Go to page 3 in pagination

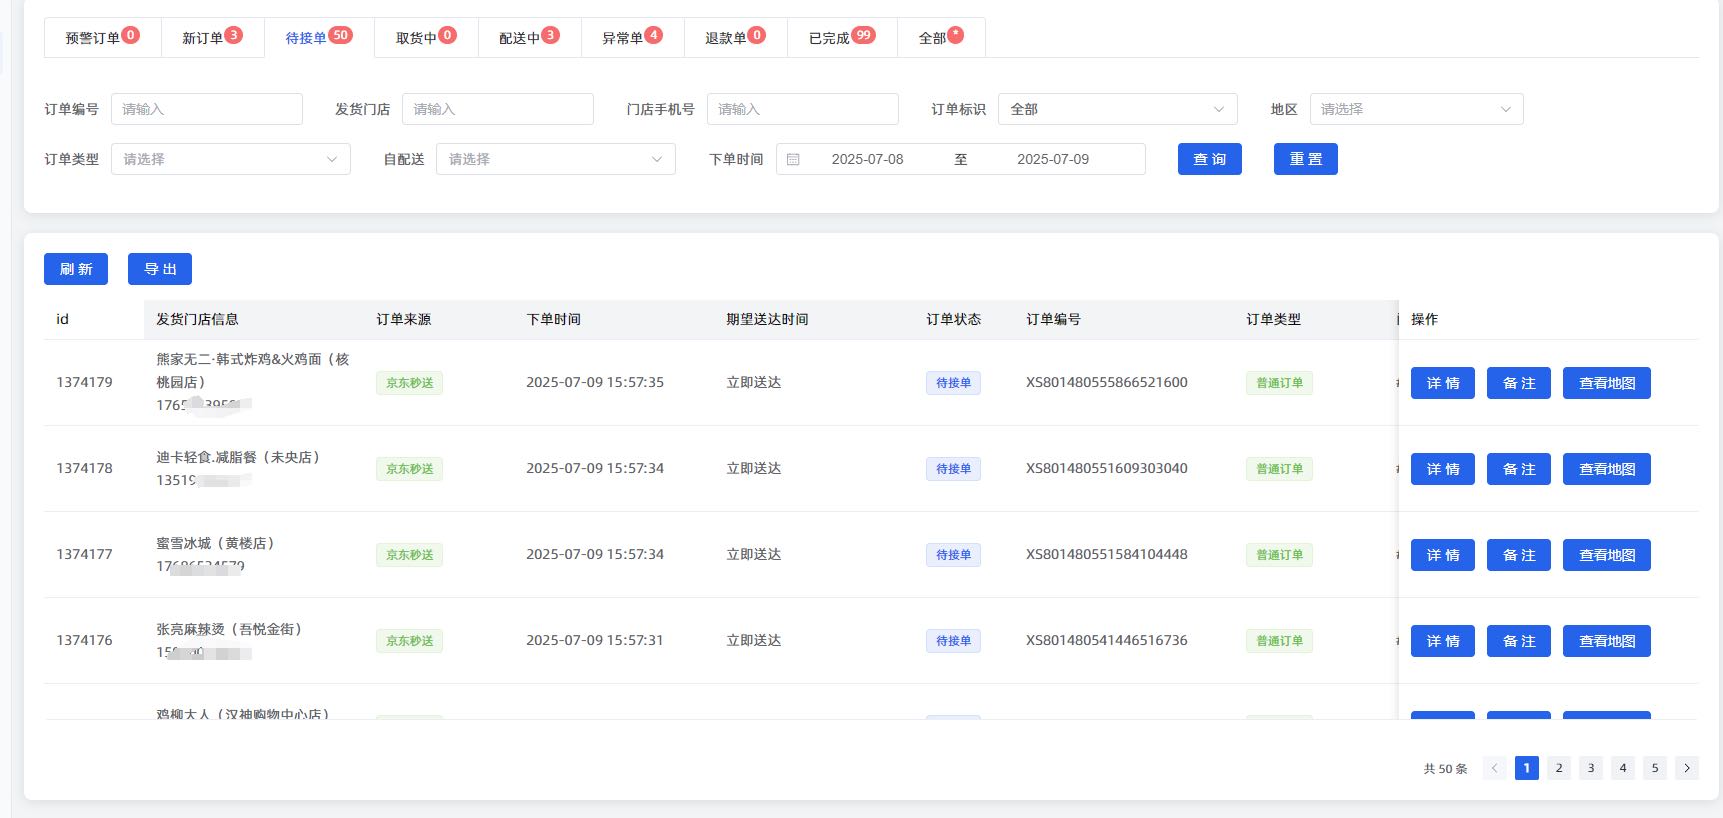point(1591,768)
